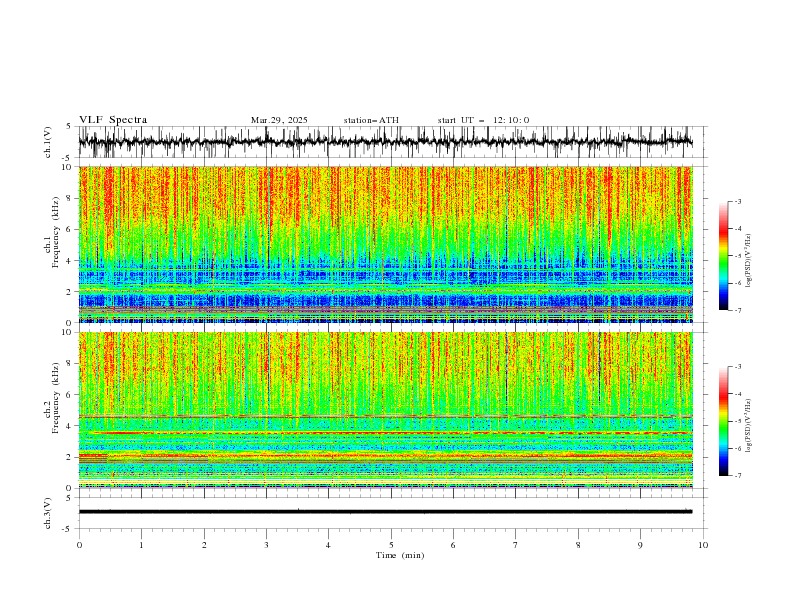Click the color scale bar beside ch.1 spectrogram

[723, 256]
